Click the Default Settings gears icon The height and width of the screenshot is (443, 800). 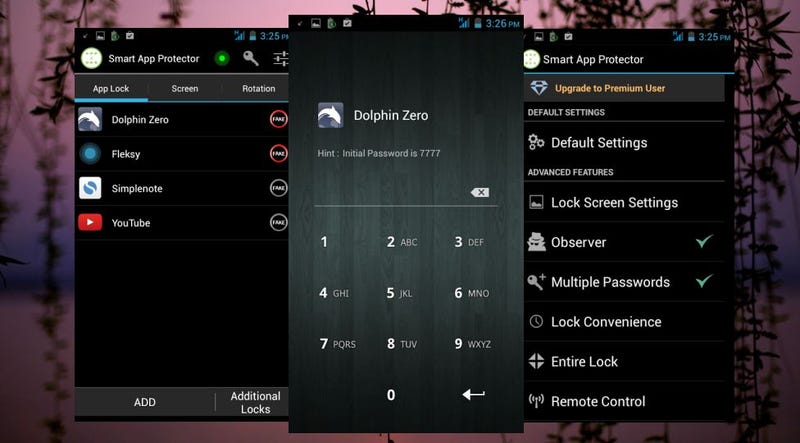click(536, 142)
